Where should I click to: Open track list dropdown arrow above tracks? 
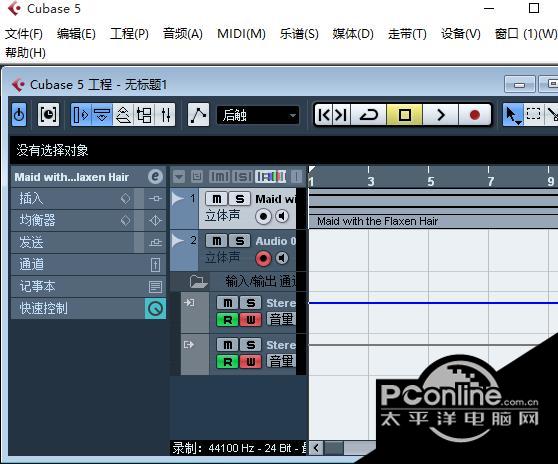tap(179, 176)
